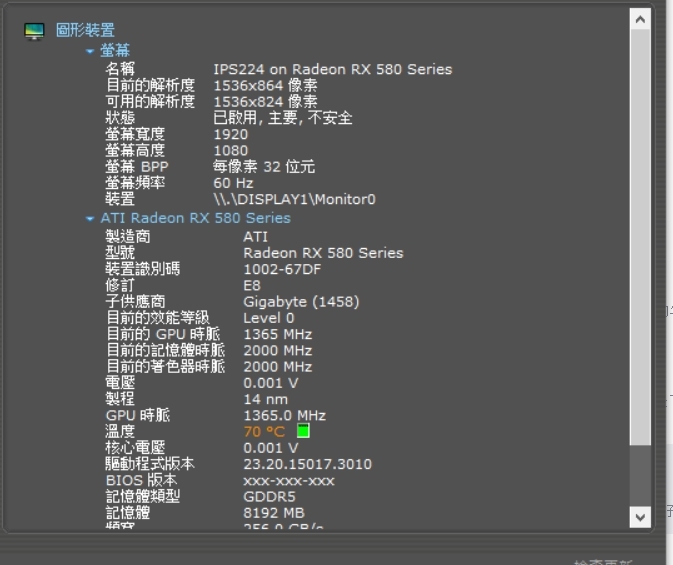The height and width of the screenshot is (565, 673).
Task: Select the 螢幕高度 label
Action: pyautogui.click(x=135, y=151)
